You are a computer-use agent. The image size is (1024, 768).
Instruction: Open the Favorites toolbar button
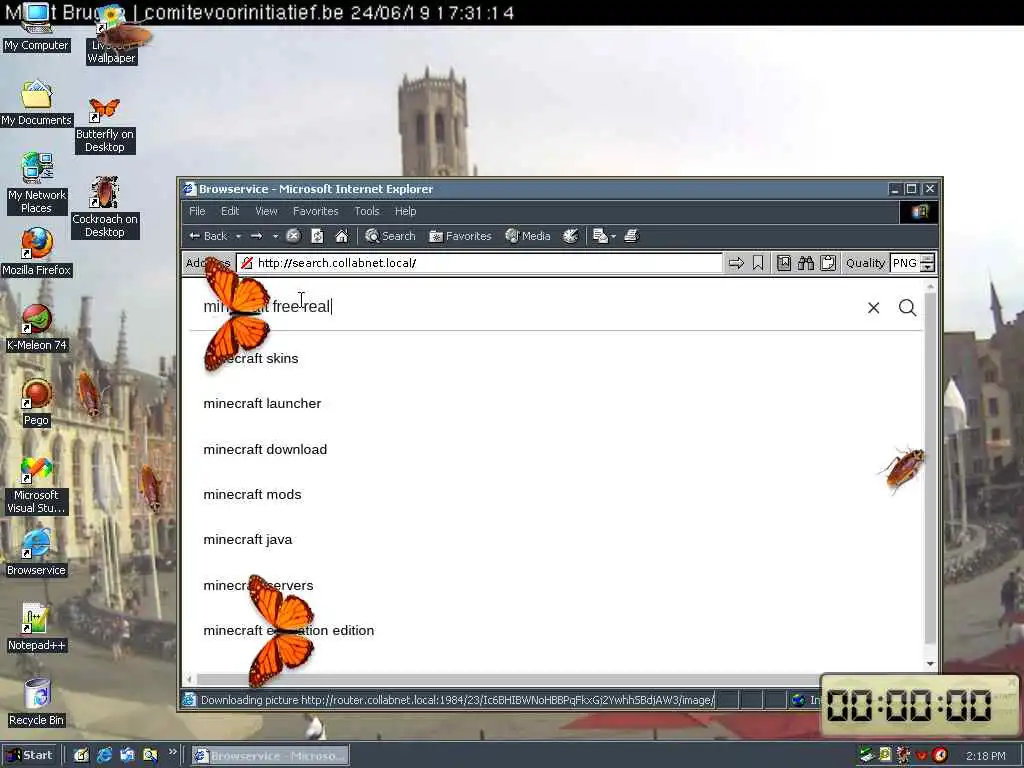pyautogui.click(x=460, y=236)
